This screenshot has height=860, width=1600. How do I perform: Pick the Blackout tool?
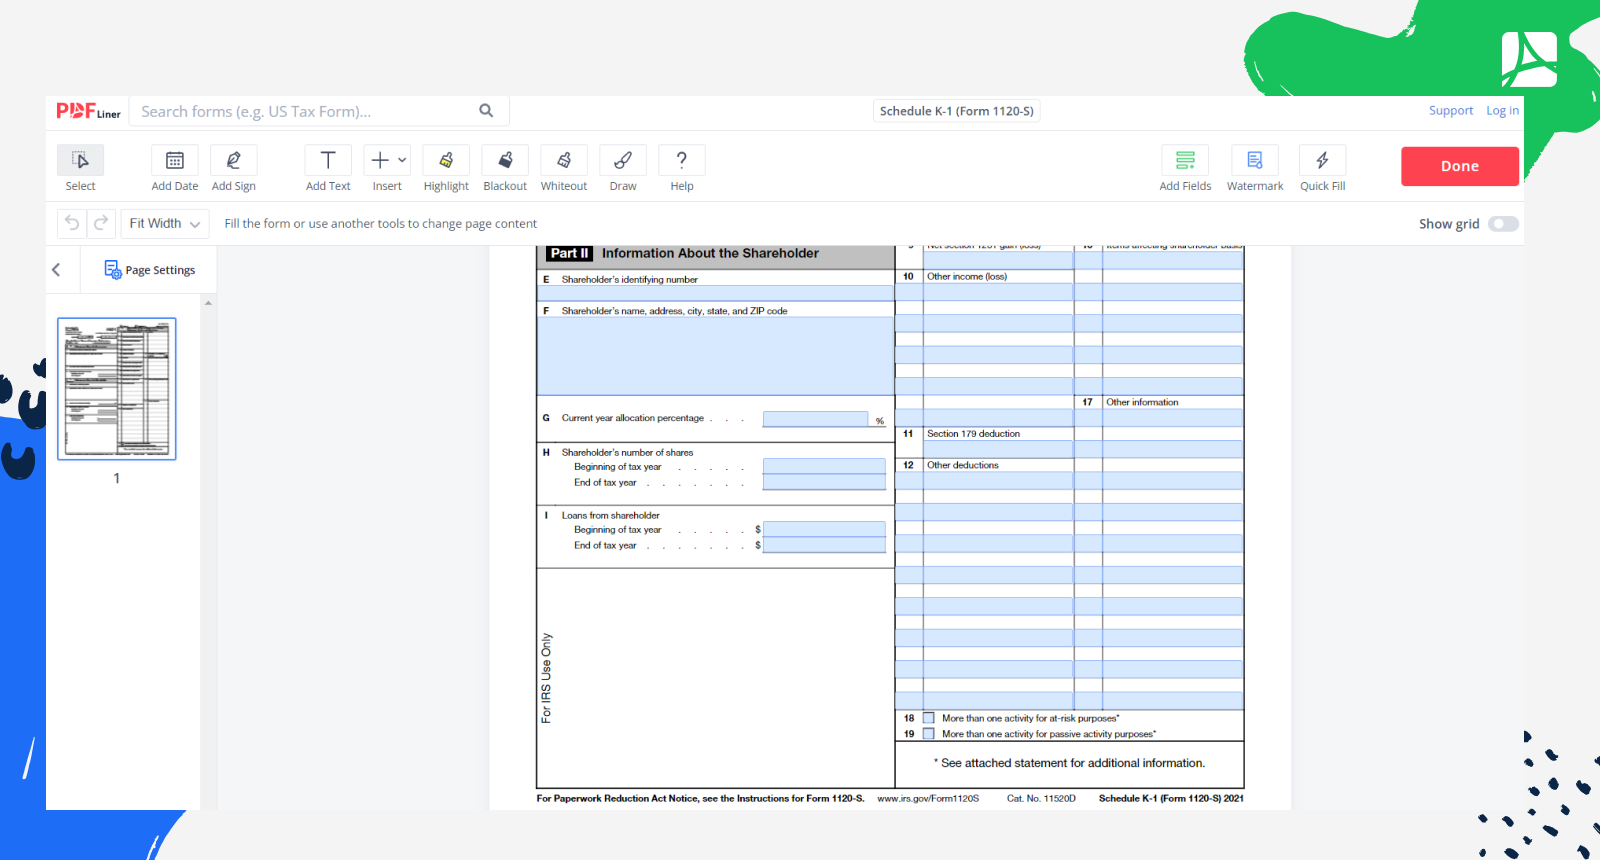505,161
